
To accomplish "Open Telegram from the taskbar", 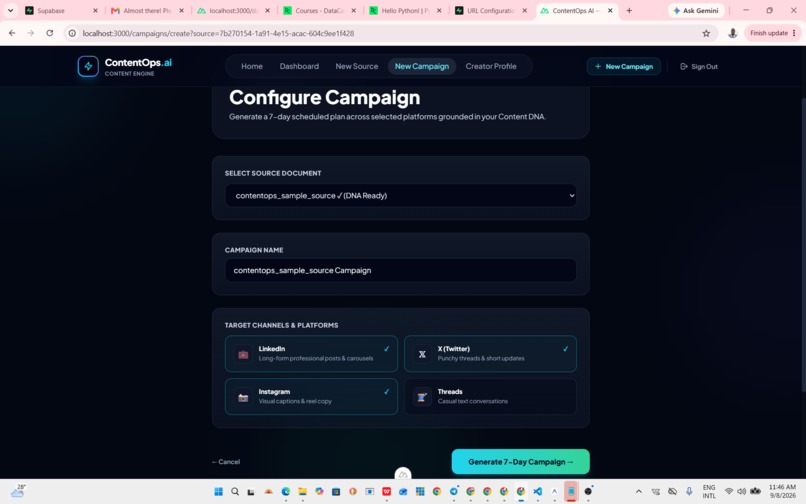I will click(453, 492).
